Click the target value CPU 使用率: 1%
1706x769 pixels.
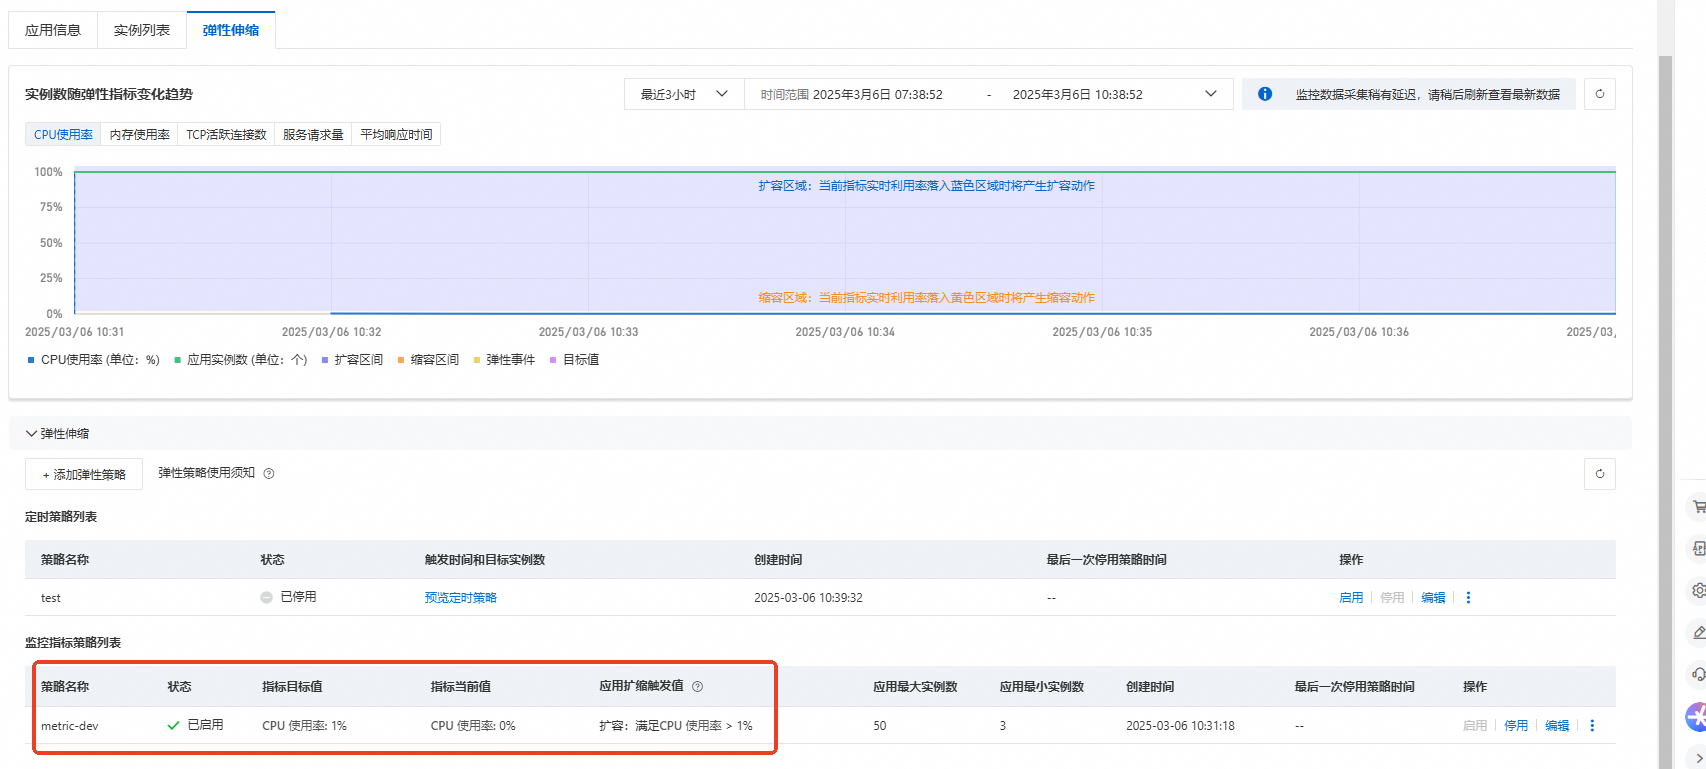click(x=304, y=726)
